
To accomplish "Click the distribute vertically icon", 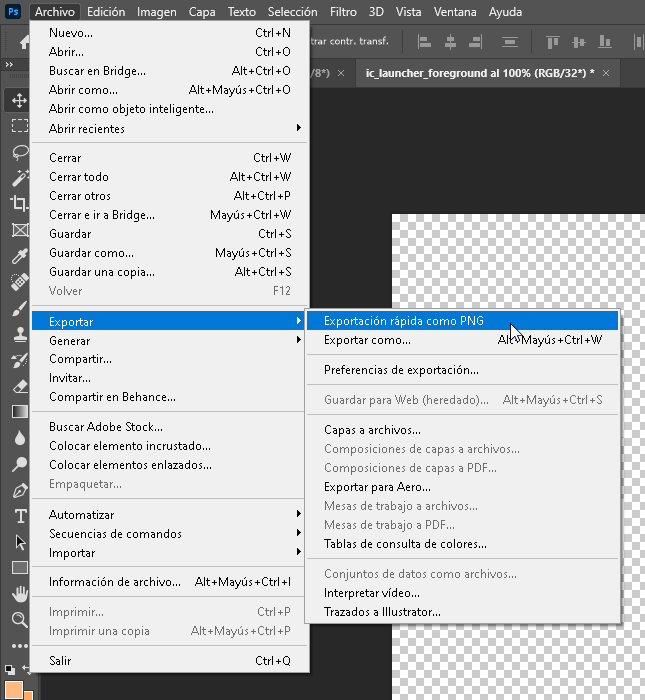I will 509,42.
